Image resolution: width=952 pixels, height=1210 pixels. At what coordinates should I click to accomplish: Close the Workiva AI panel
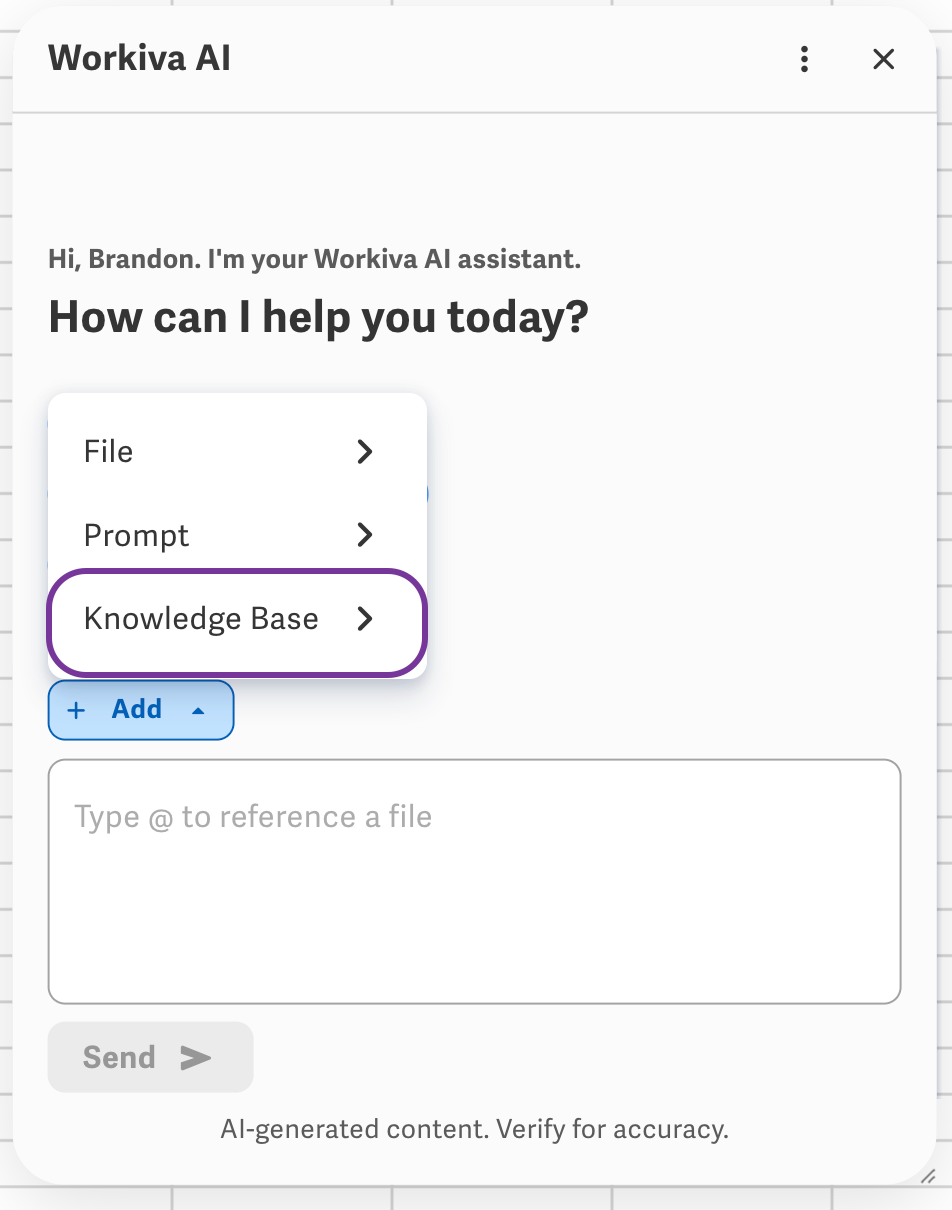pos(883,60)
